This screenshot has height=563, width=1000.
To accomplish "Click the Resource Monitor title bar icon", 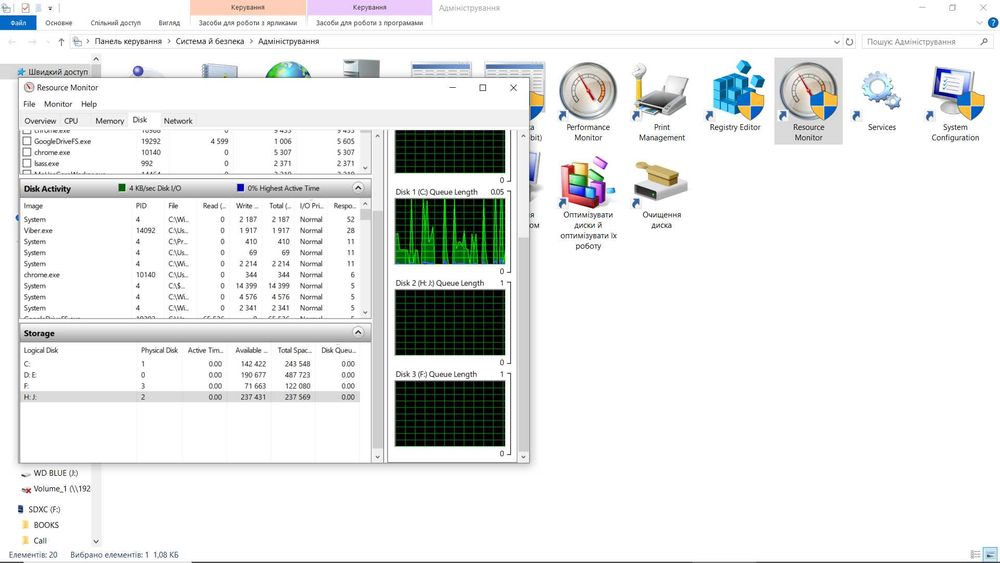I will pos(29,87).
